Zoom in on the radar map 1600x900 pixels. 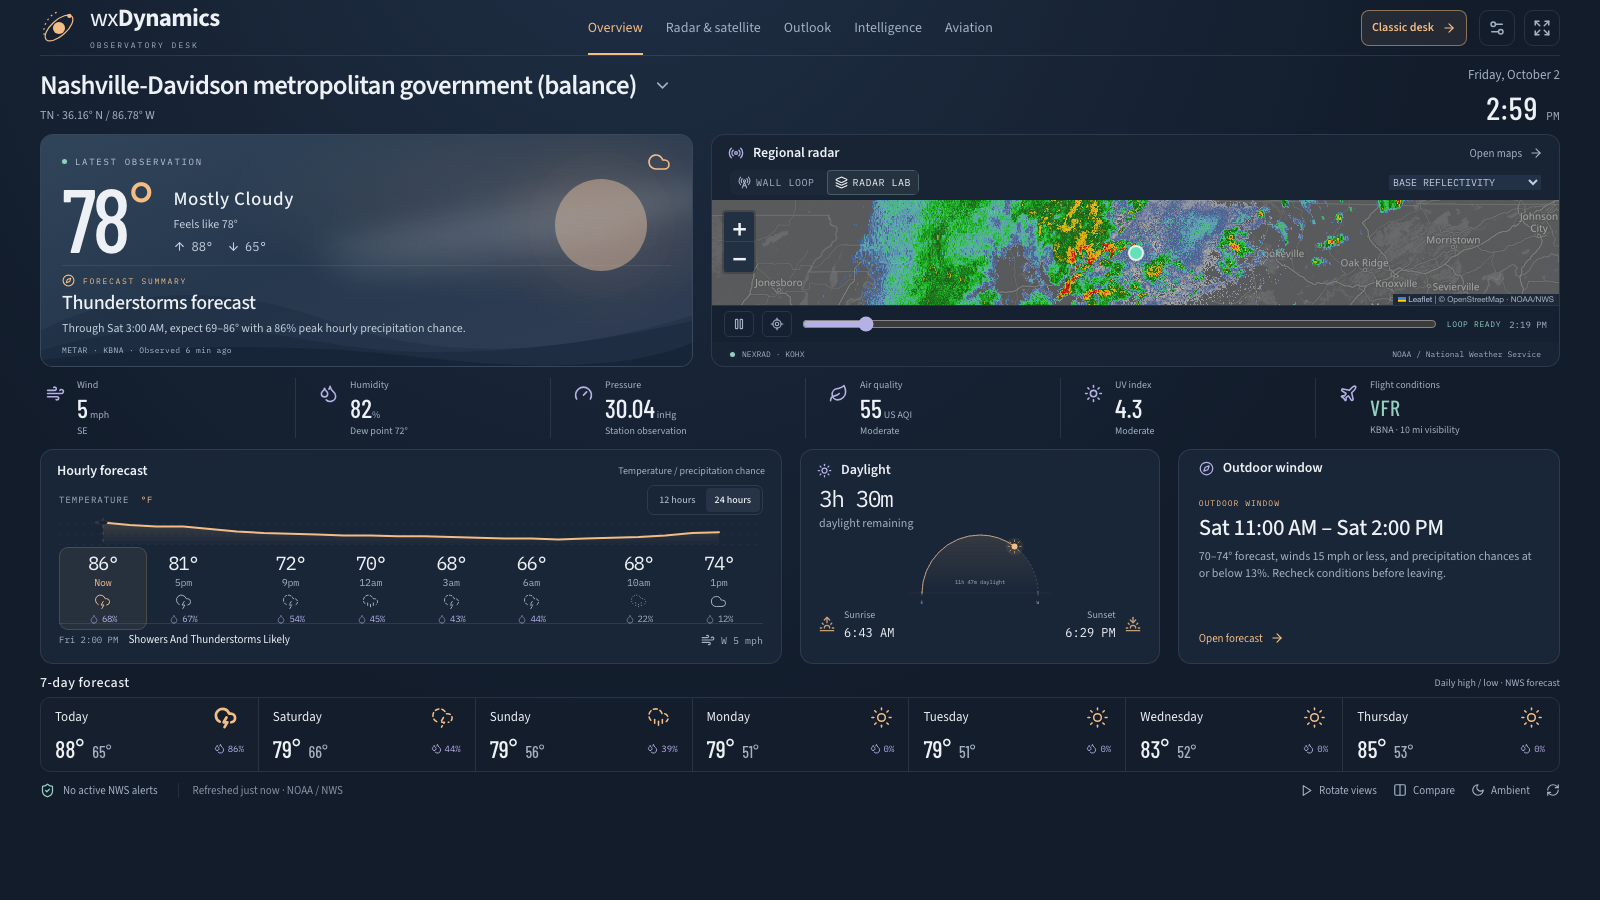[739, 229]
